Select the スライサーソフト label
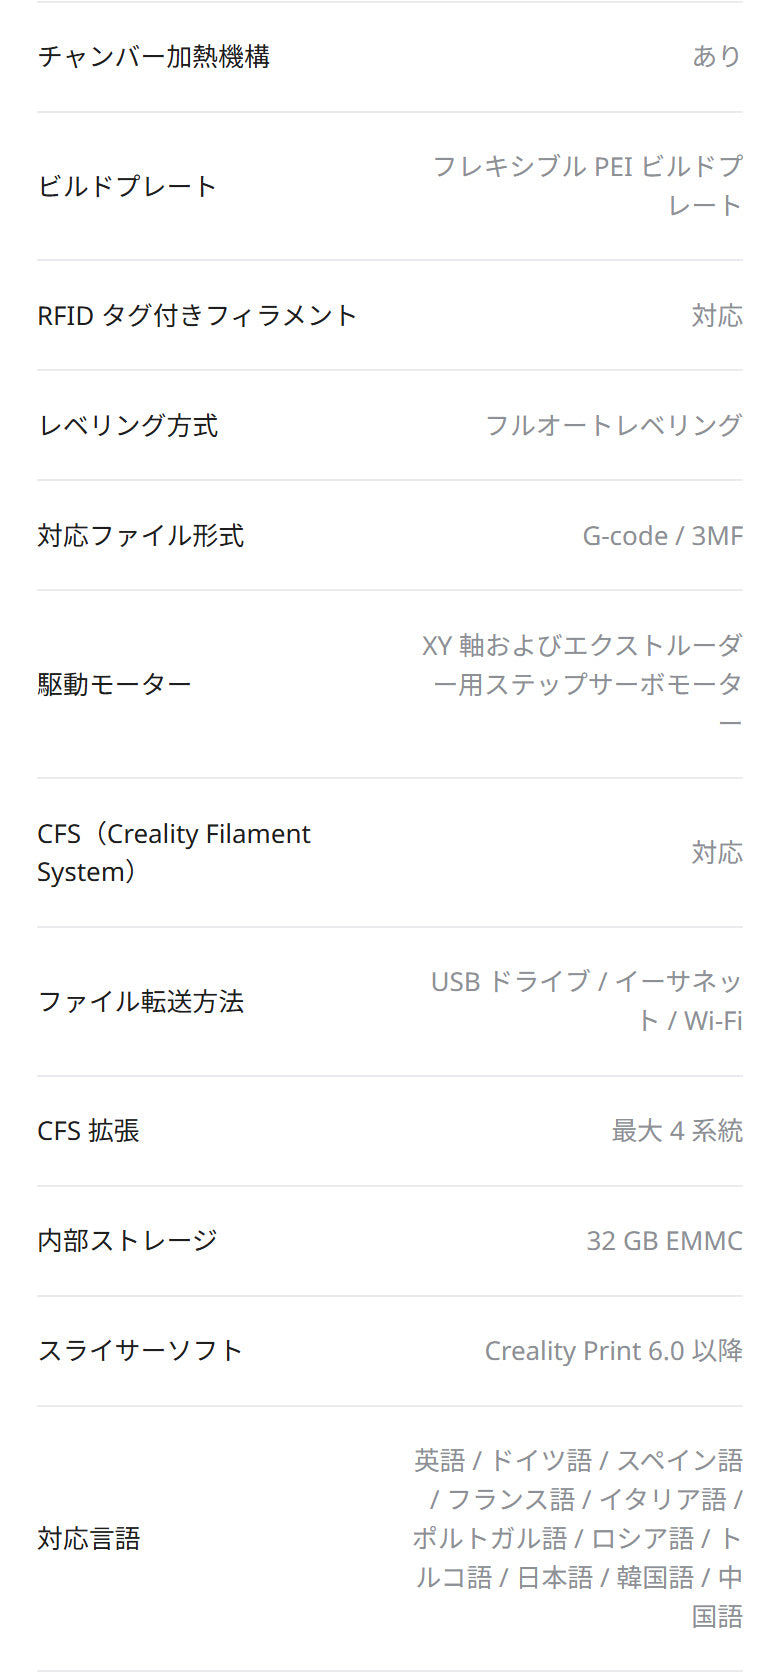The image size is (780, 1678). click(140, 1351)
